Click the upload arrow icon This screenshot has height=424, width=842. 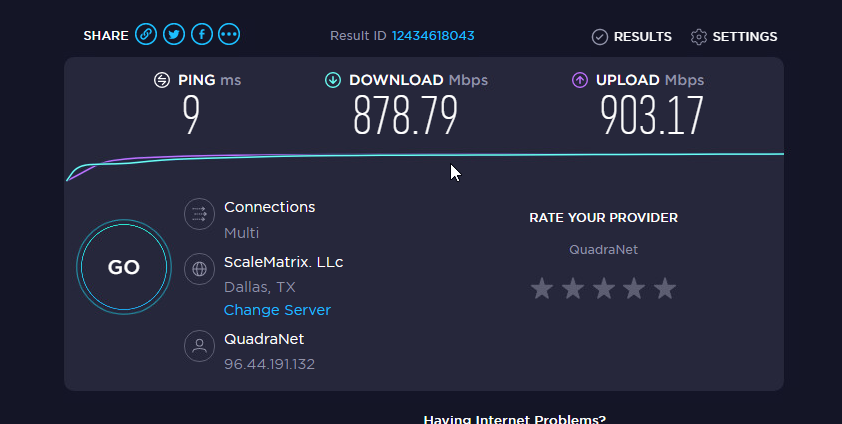[x=580, y=80]
